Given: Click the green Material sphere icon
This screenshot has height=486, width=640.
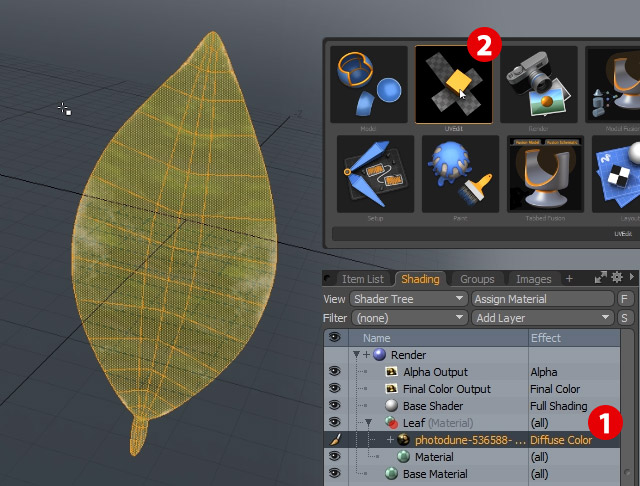Looking at the screenshot, I should 403,457.
